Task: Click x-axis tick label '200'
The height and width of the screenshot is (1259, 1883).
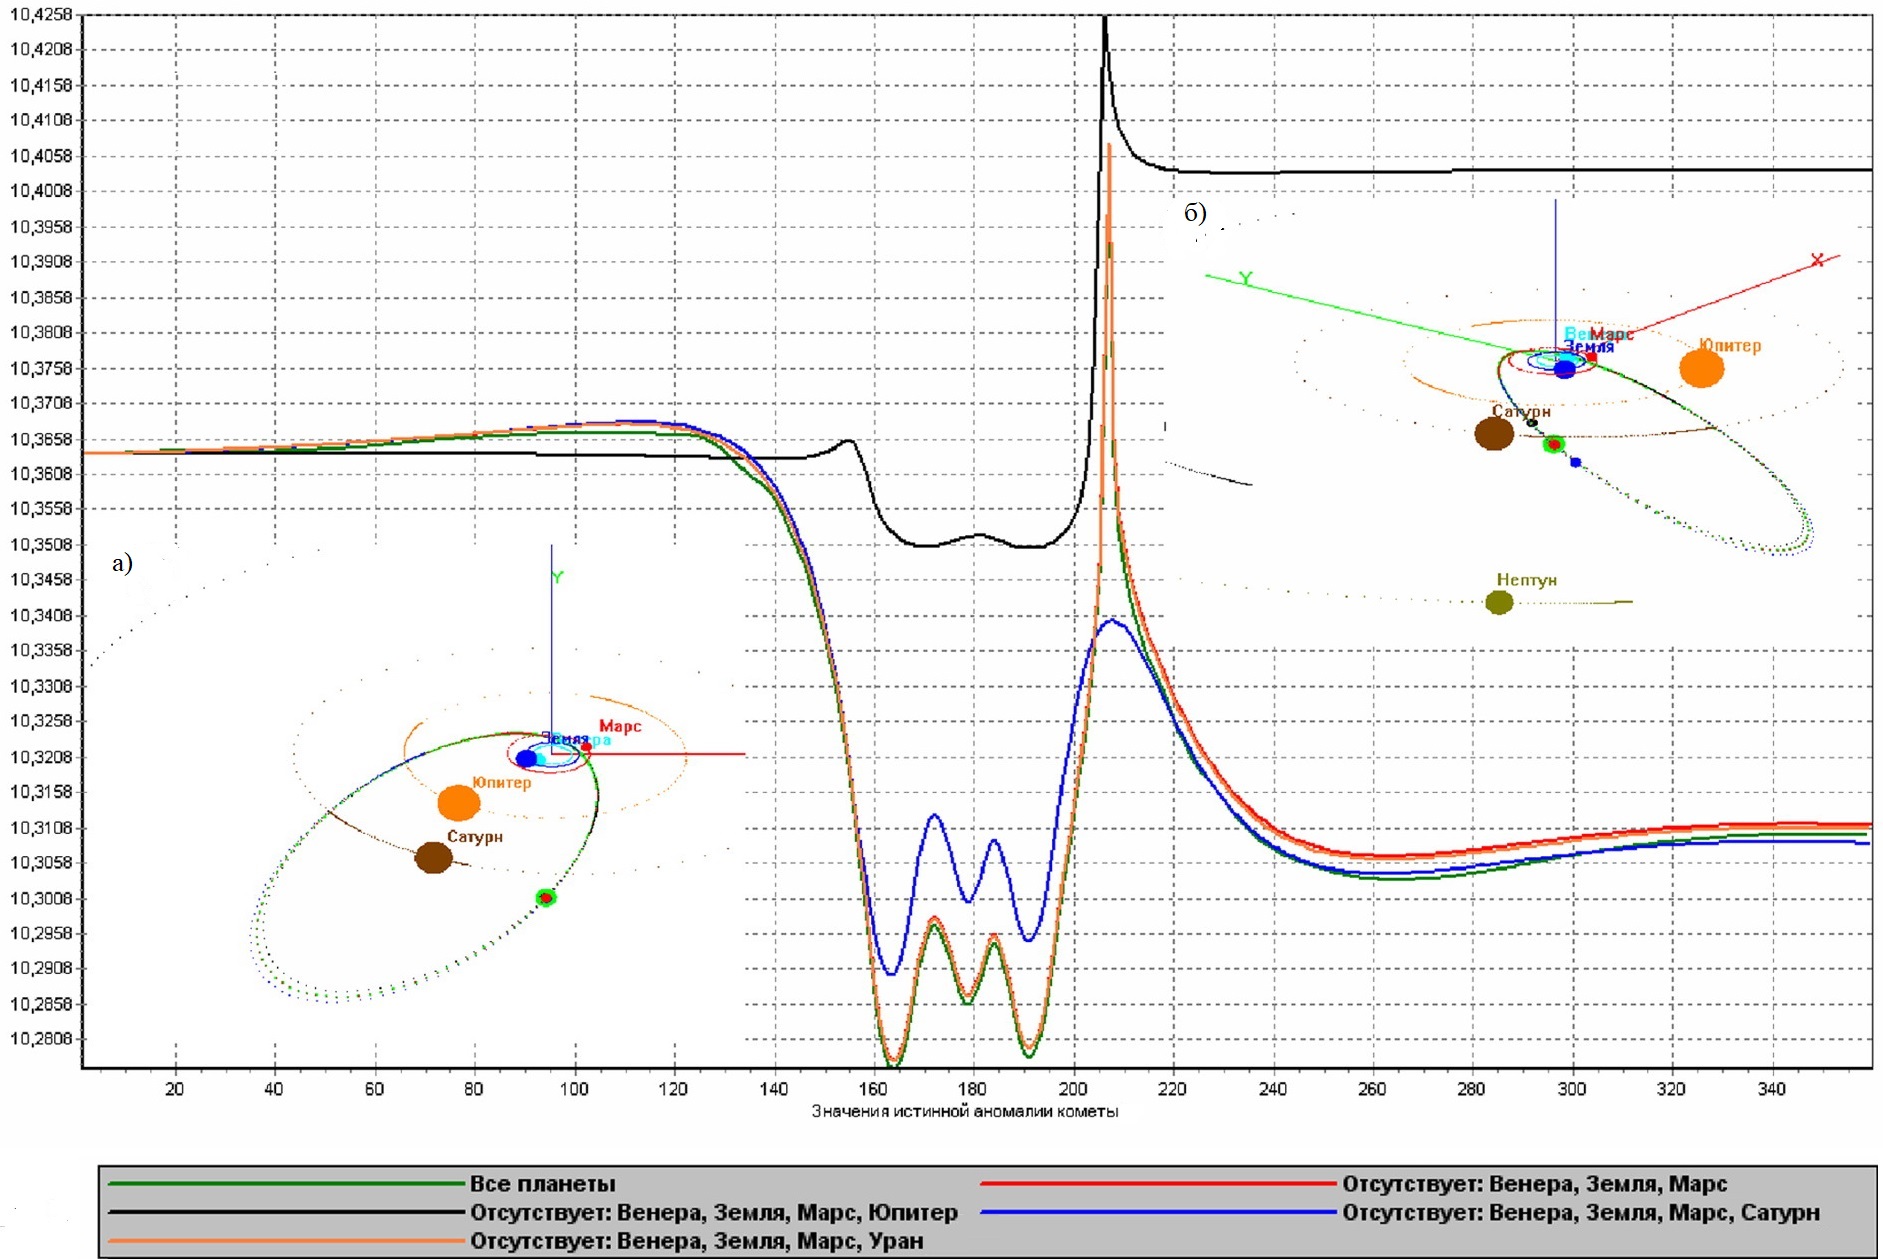Action: pos(1073,1089)
